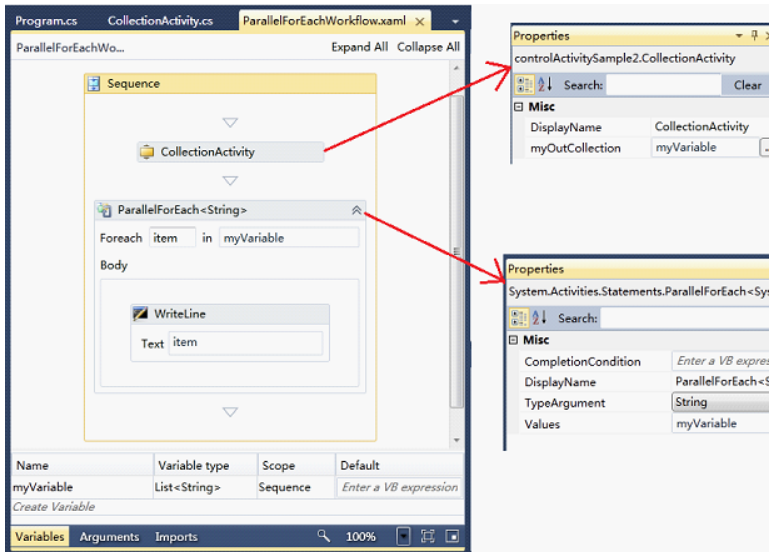Click the myVariable field after 'in'
The height and width of the screenshot is (560, 777).
(289, 238)
